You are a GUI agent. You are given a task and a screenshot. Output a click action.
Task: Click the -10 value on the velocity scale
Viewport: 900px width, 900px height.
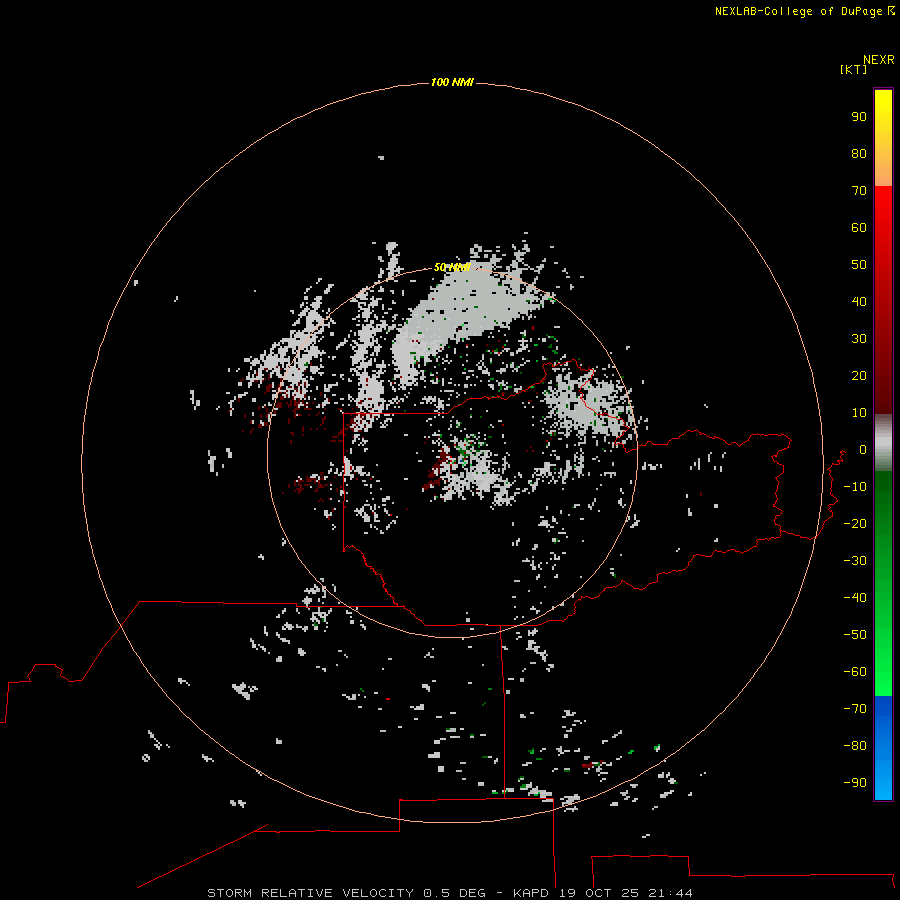pyautogui.click(x=855, y=487)
